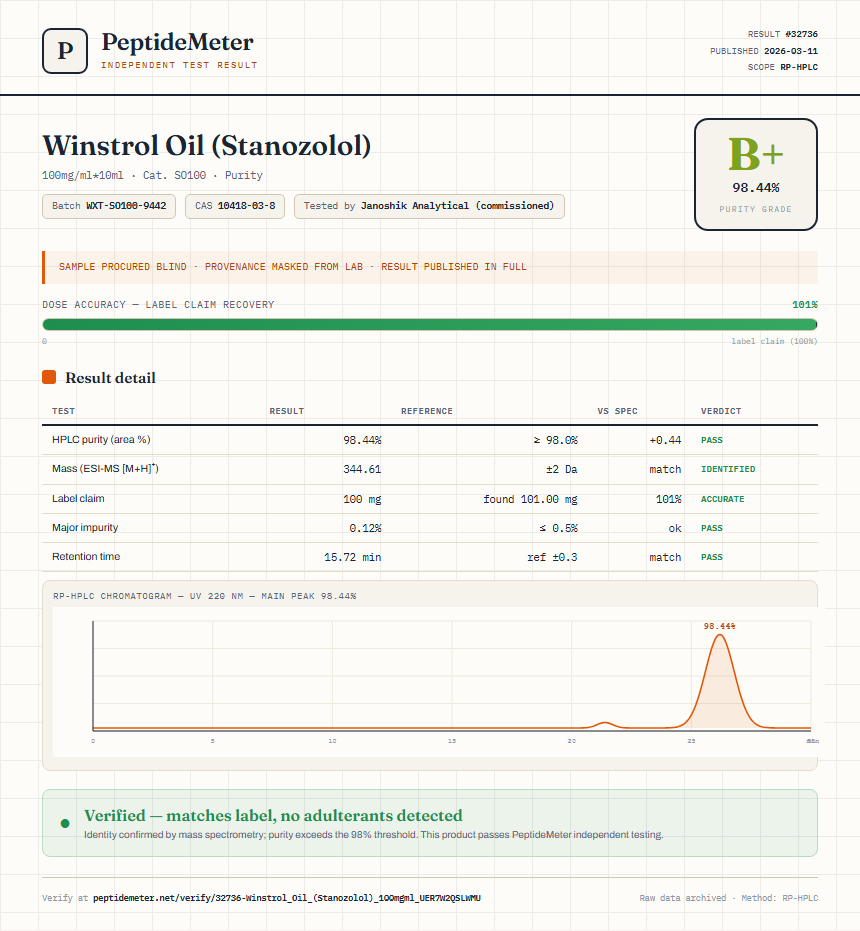Click the PASS verdict for HPLC purity
Screen dimensions: 860x931
712,440
